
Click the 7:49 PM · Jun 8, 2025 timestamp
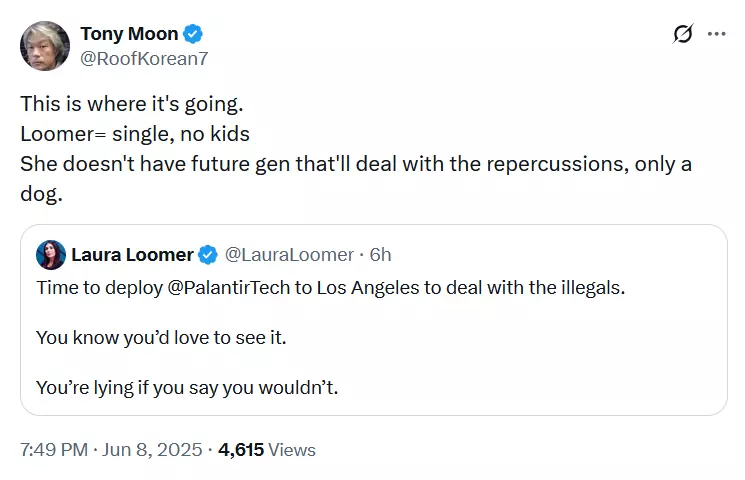111,450
